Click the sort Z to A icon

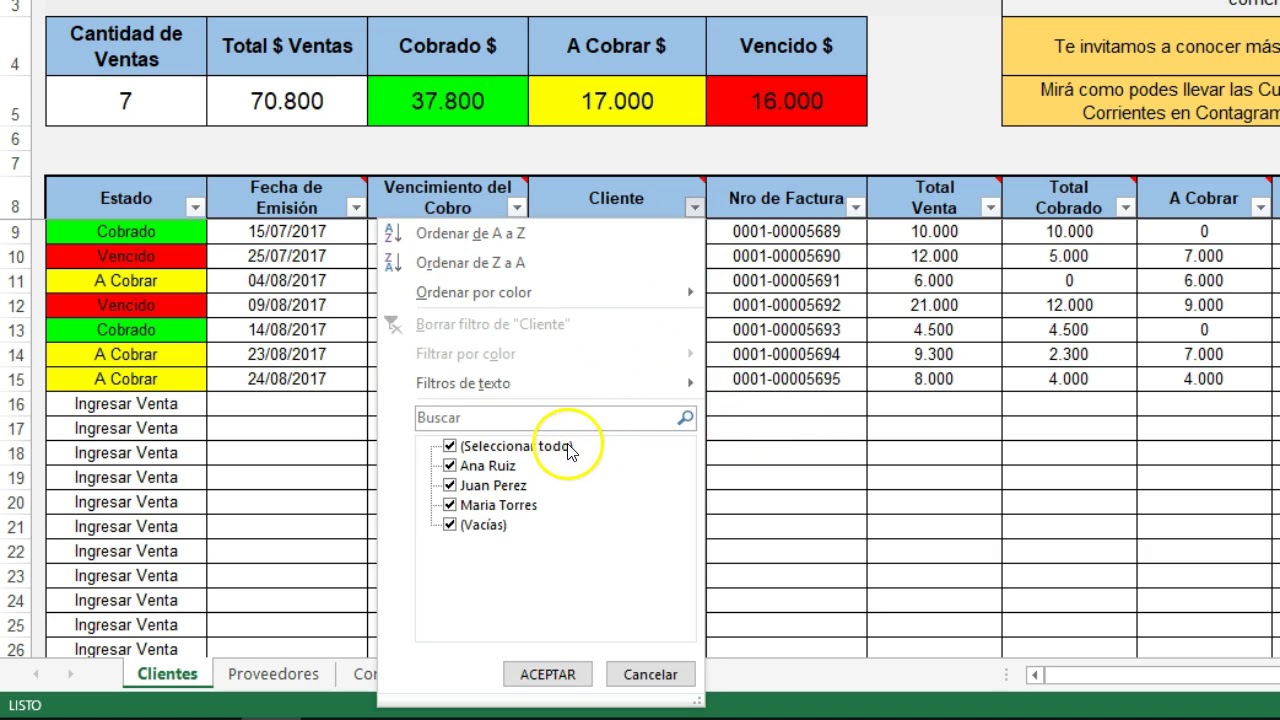[393, 263]
